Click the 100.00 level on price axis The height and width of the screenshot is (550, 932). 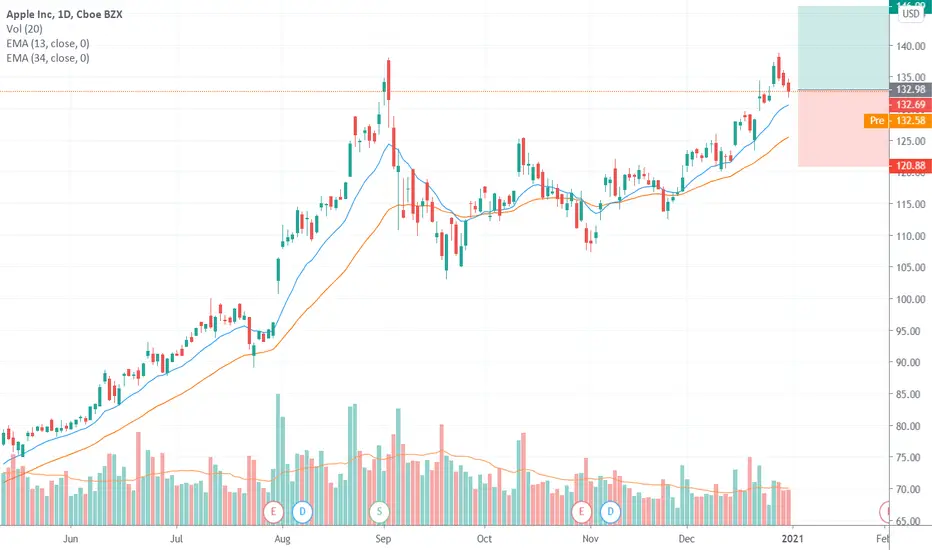click(x=911, y=299)
